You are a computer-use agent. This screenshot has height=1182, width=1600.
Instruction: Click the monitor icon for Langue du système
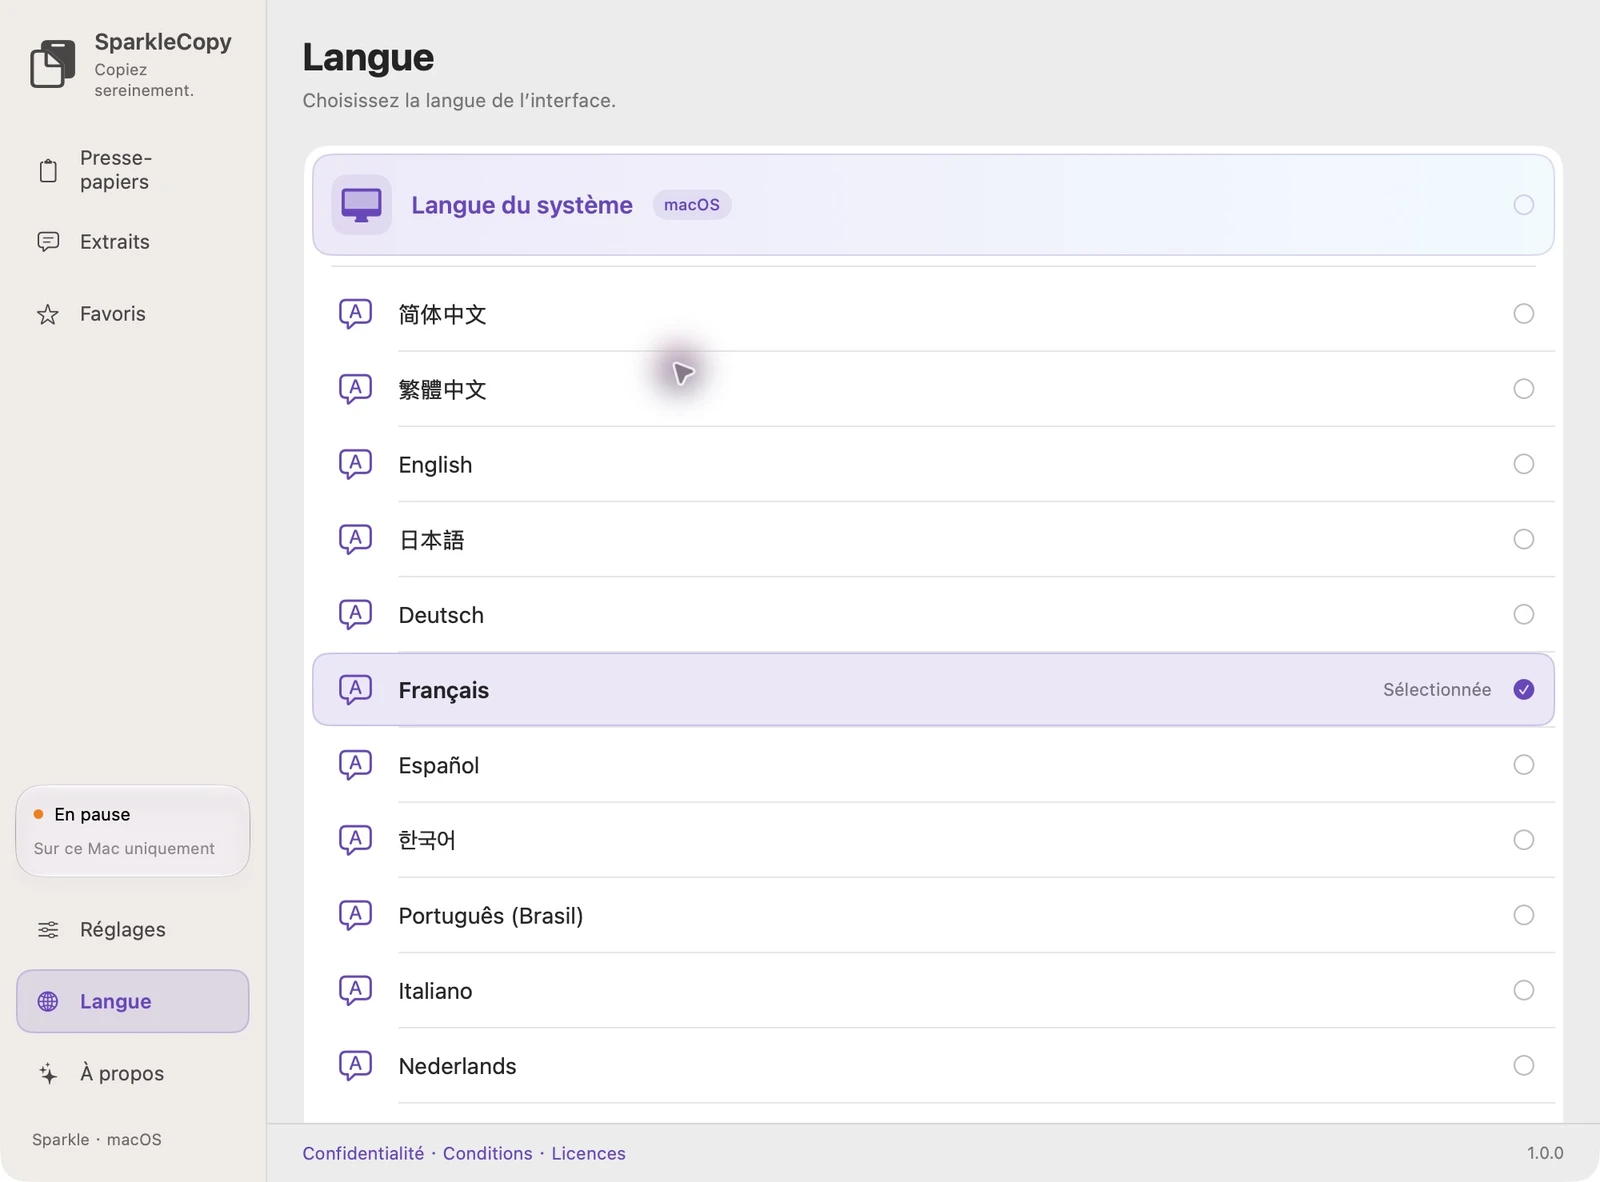[361, 205]
